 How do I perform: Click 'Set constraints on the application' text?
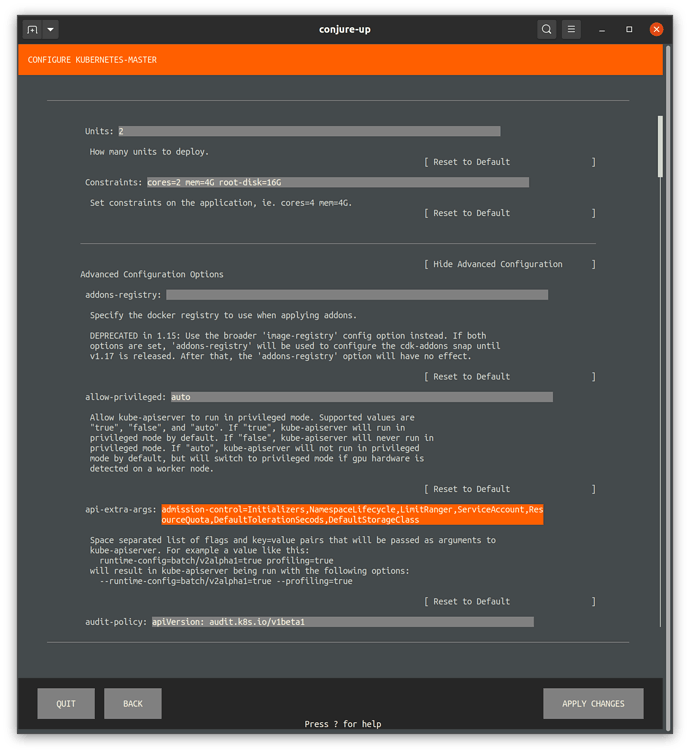point(221,203)
